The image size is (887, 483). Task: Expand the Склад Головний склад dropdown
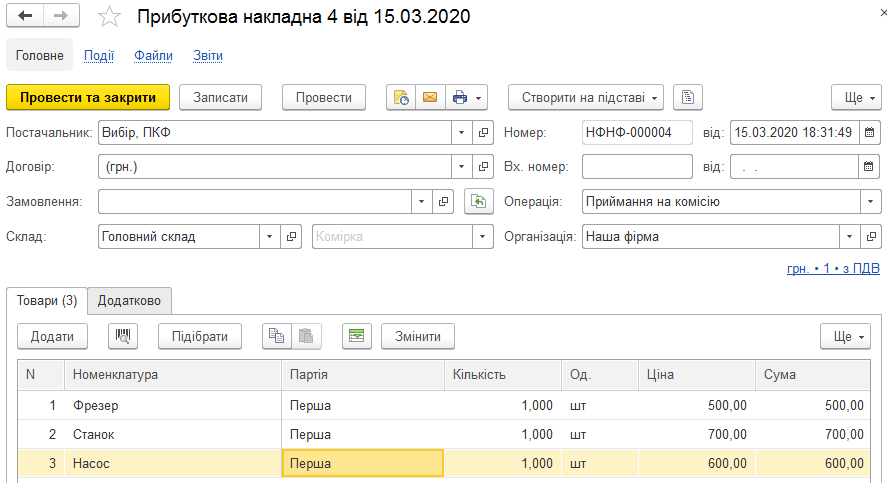[270, 236]
